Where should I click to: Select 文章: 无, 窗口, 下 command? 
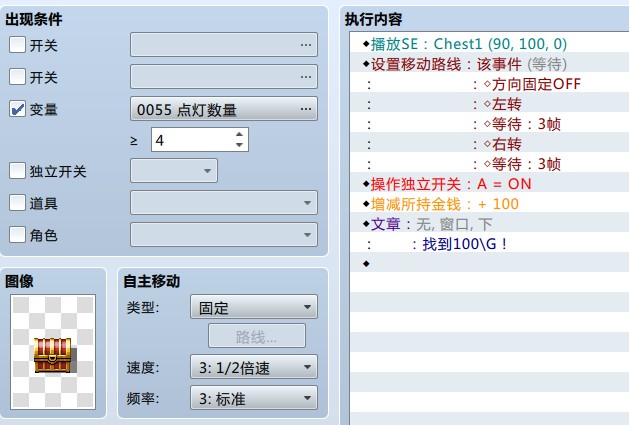point(489,224)
